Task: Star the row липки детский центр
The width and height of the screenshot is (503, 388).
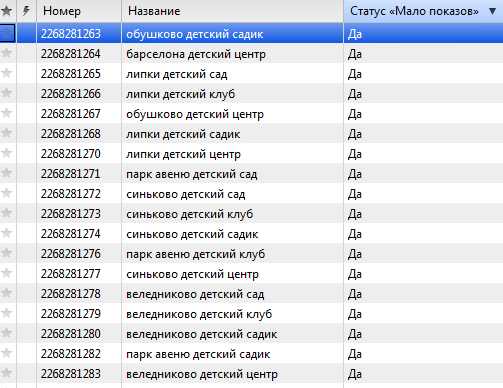Action: pyautogui.click(x=7, y=153)
